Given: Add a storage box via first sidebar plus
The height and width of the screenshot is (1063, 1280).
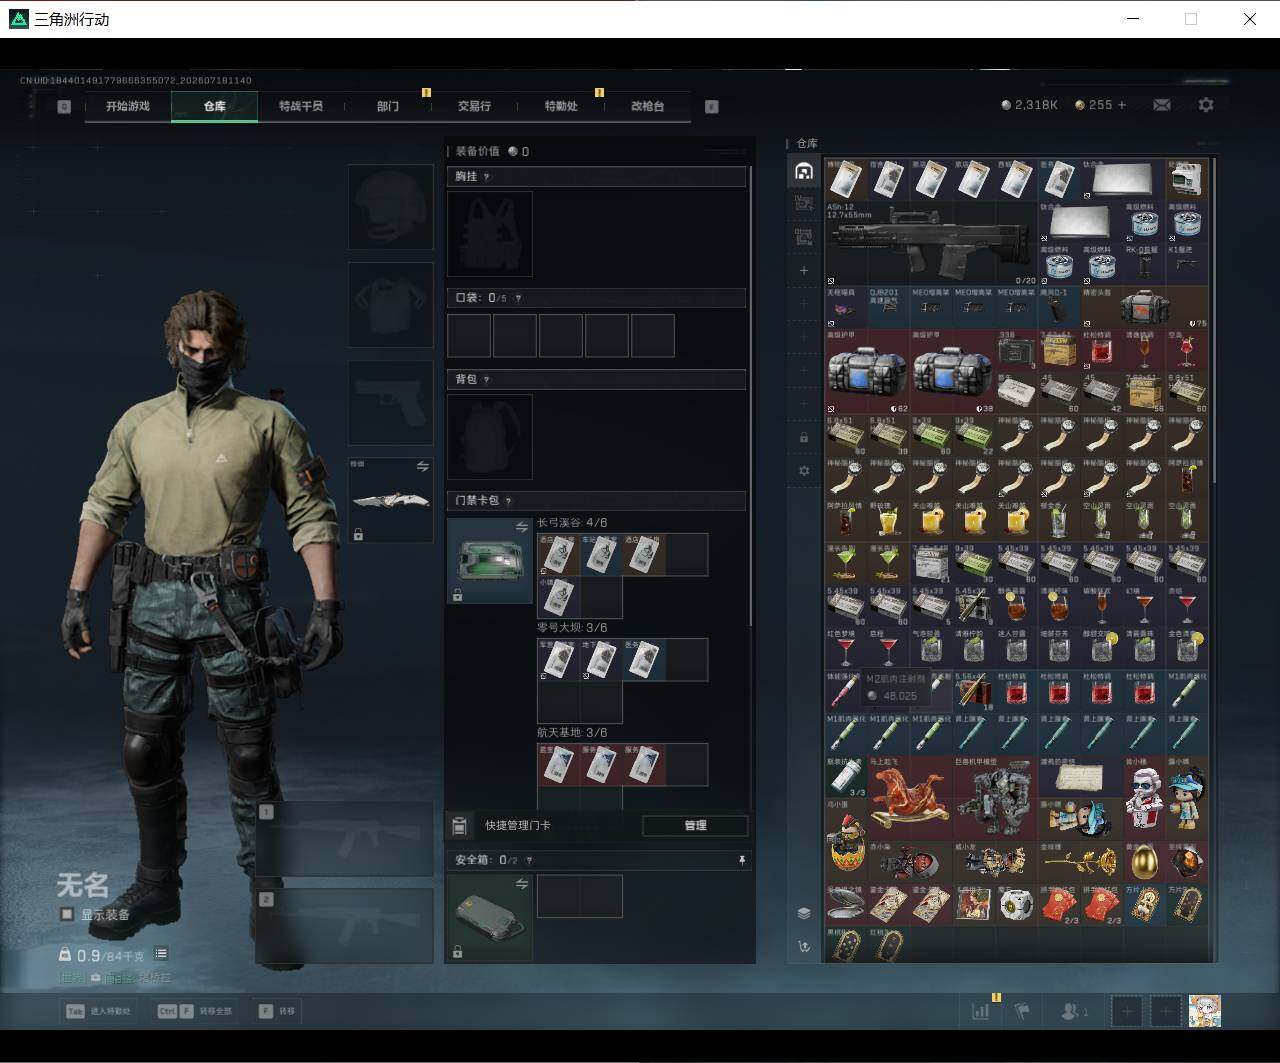Looking at the screenshot, I should coord(804,270).
